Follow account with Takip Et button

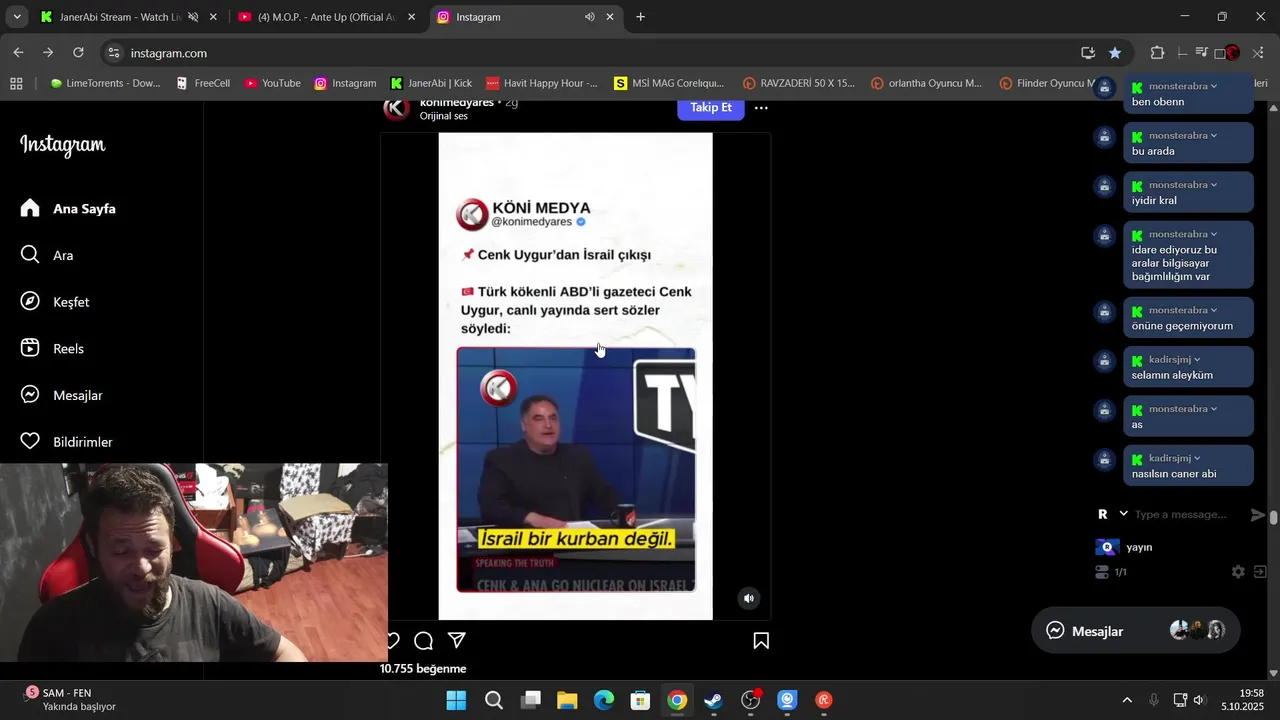tap(711, 108)
